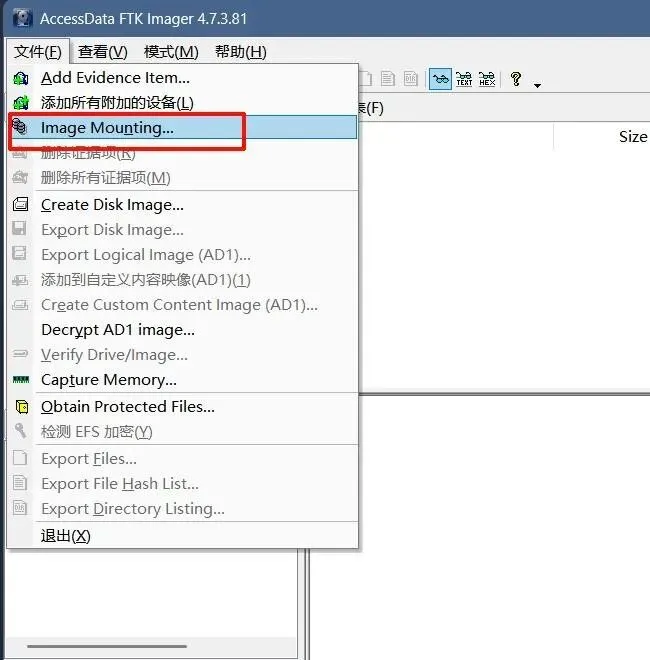Click the Size column header

633,137
